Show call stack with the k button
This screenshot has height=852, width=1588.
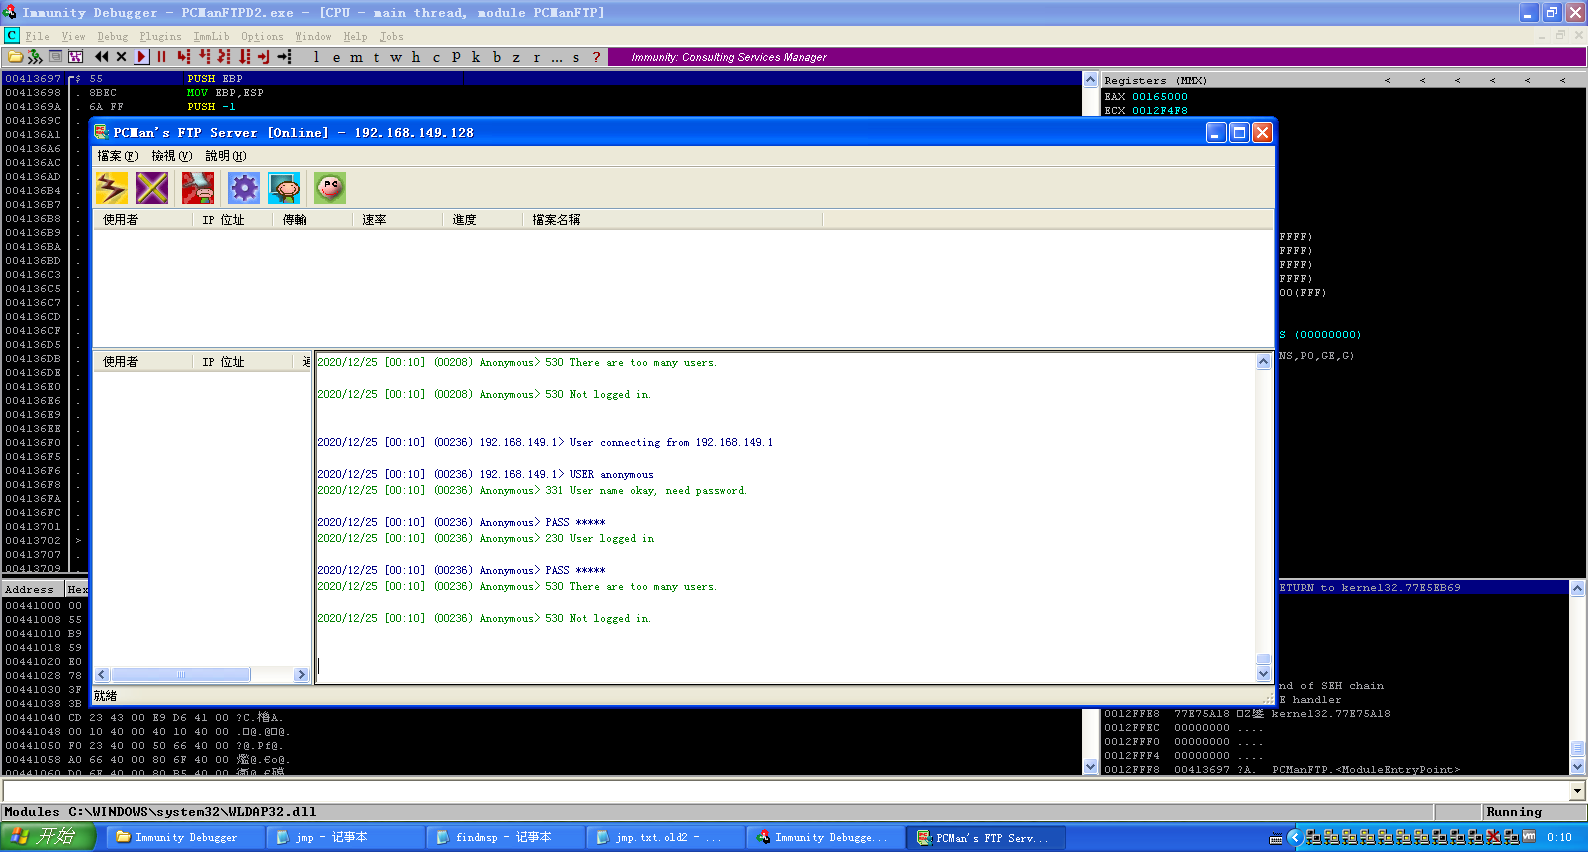[x=476, y=57]
